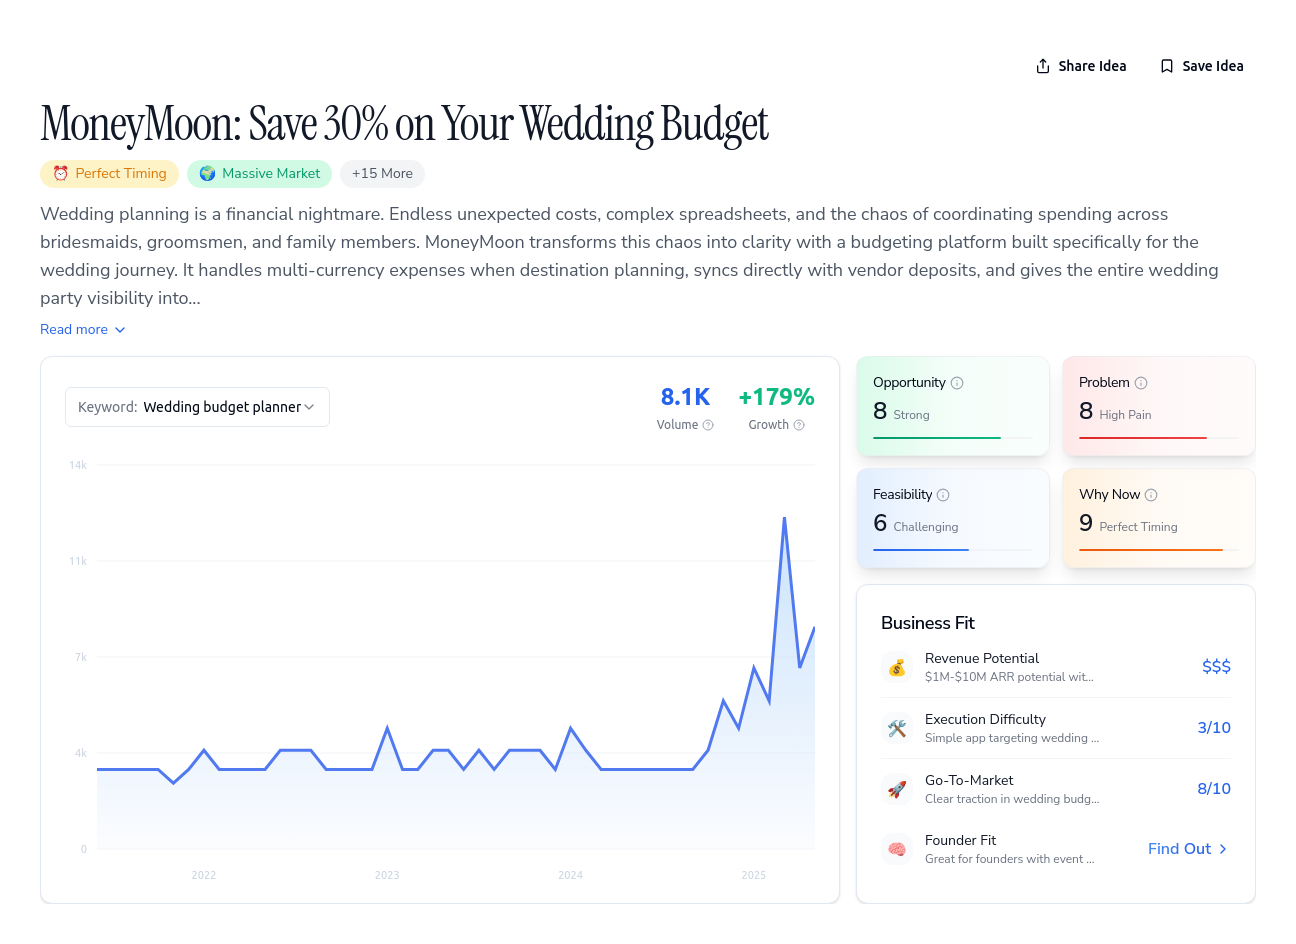This screenshot has width=1296, height=944.
Task: Click the 'Great for founders with event' description
Action: pyautogui.click(x=1009, y=859)
